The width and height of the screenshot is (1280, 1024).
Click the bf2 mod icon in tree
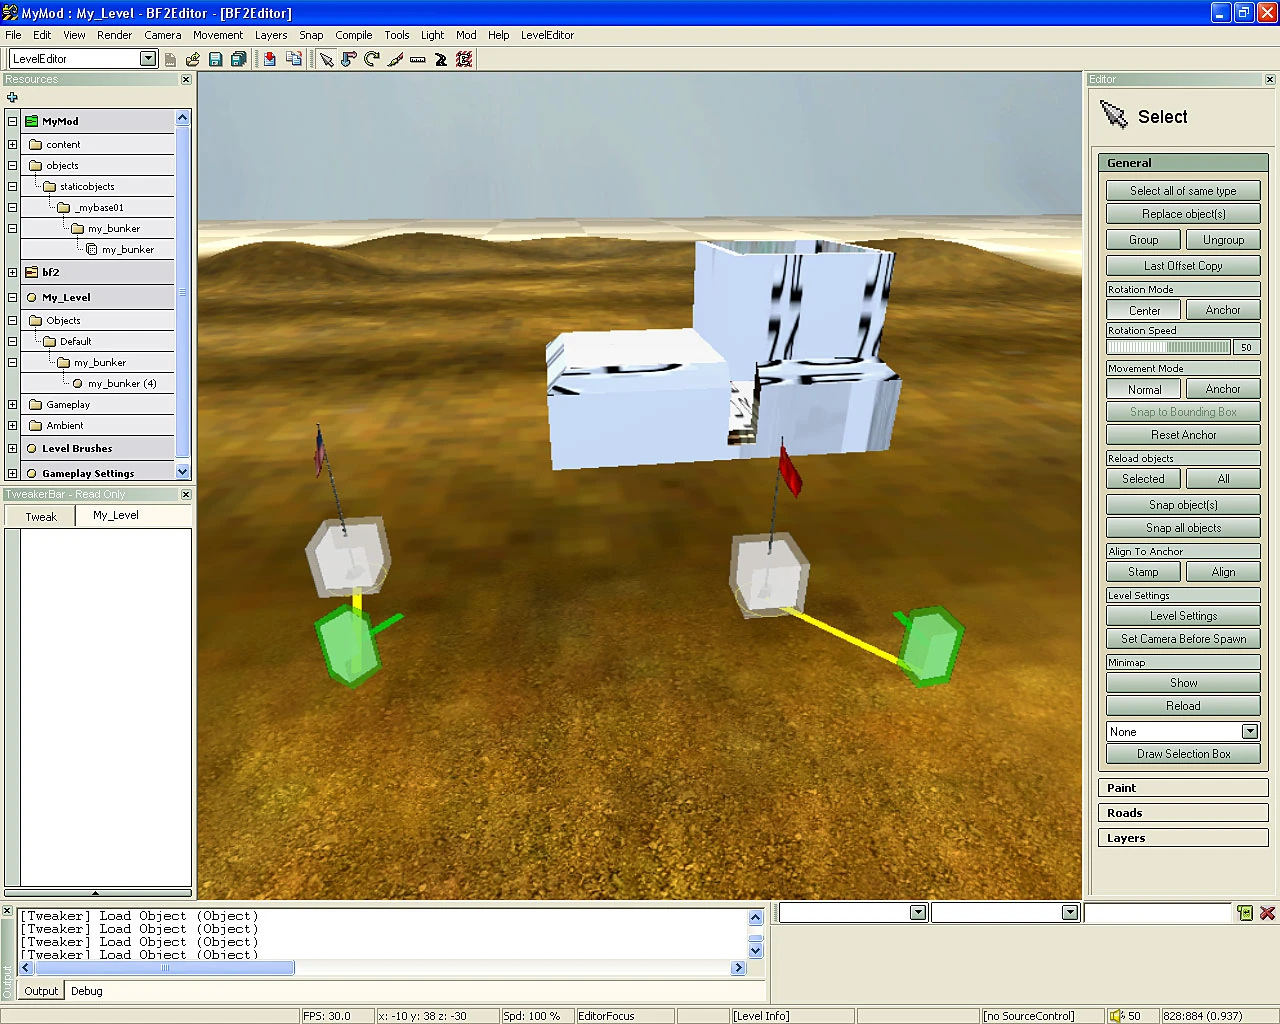tap(31, 272)
